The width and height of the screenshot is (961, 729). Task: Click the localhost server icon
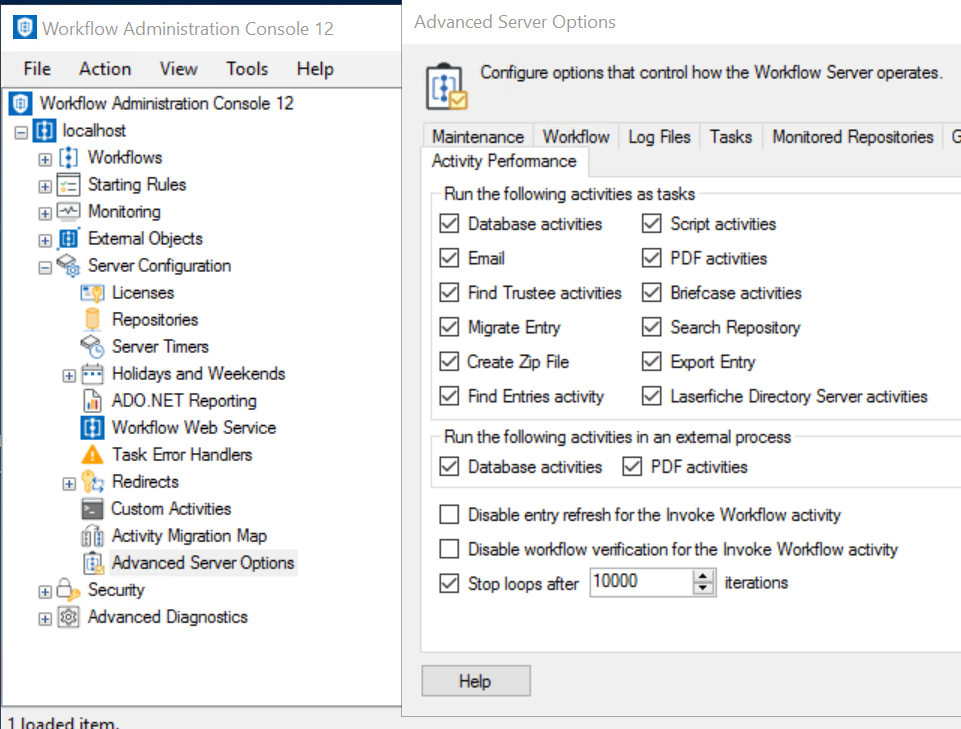45,131
